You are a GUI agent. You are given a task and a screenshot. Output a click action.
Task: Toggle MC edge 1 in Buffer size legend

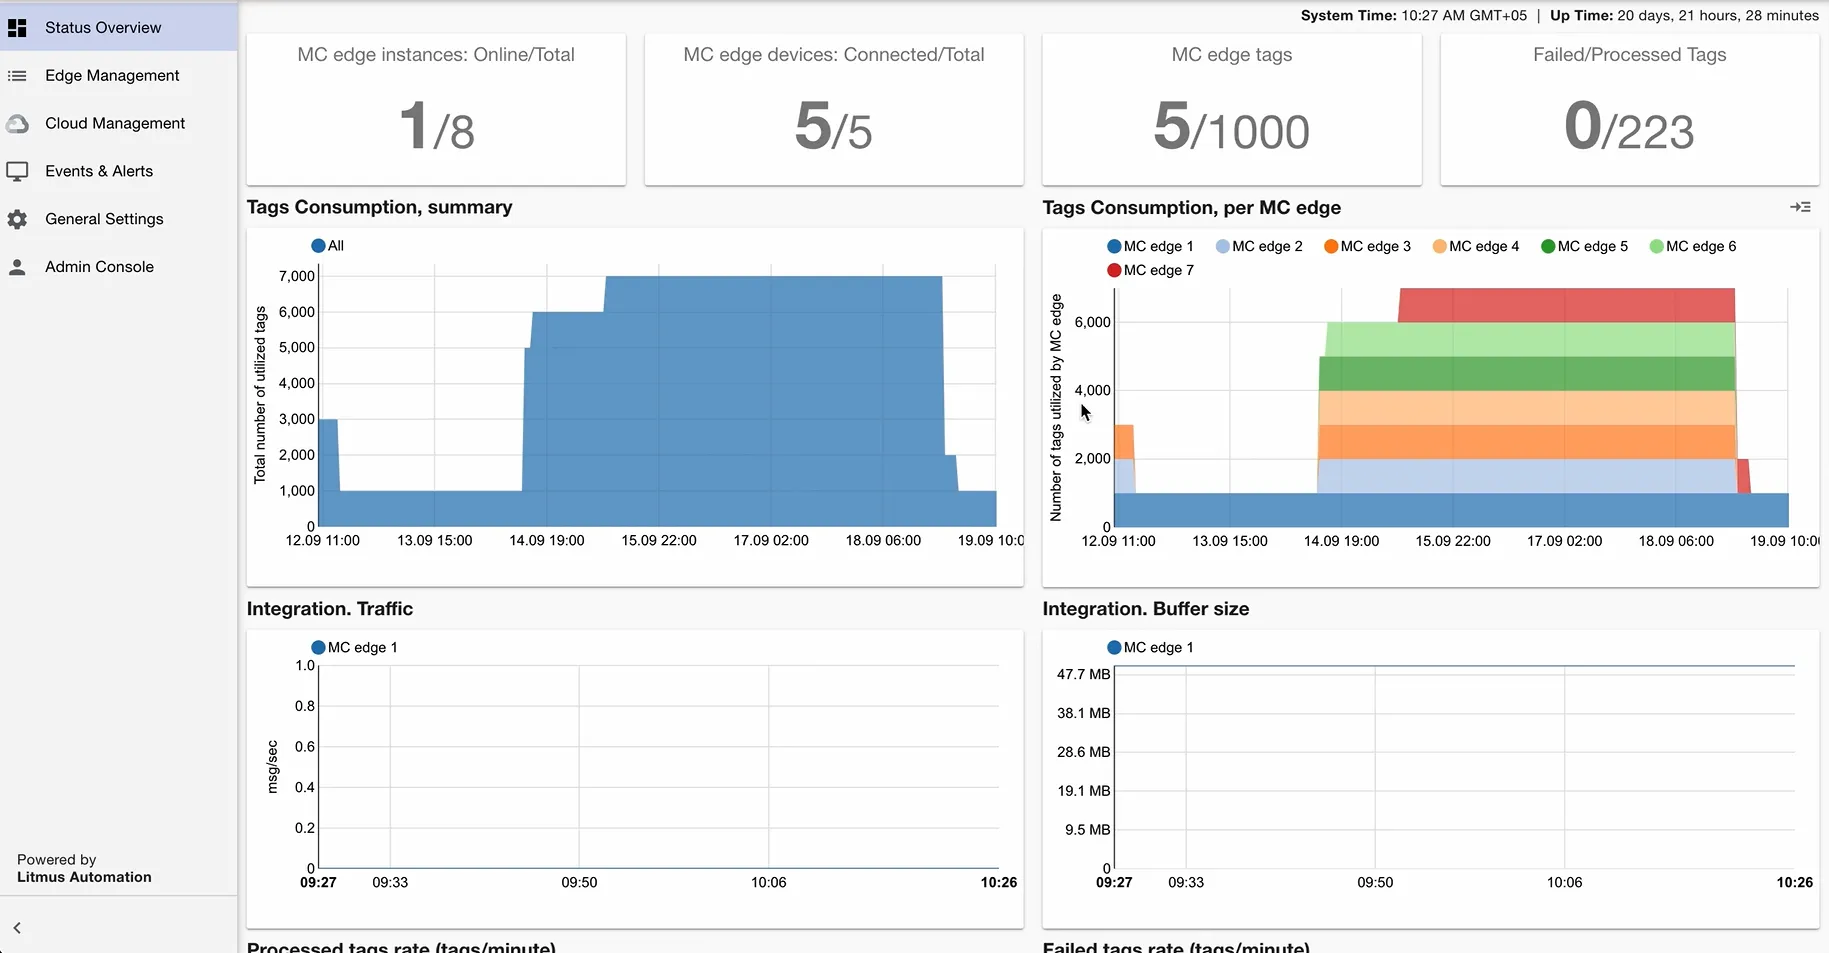[x=1150, y=648]
